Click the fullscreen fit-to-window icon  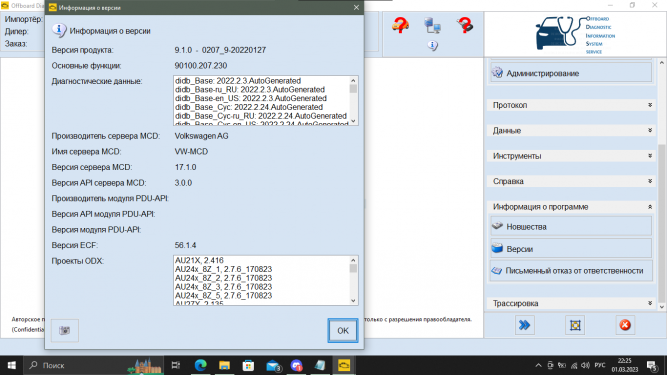[575, 325]
